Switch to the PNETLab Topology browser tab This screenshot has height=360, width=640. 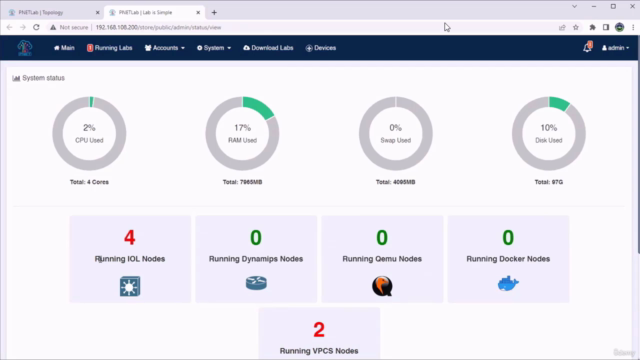click(52, 12)
